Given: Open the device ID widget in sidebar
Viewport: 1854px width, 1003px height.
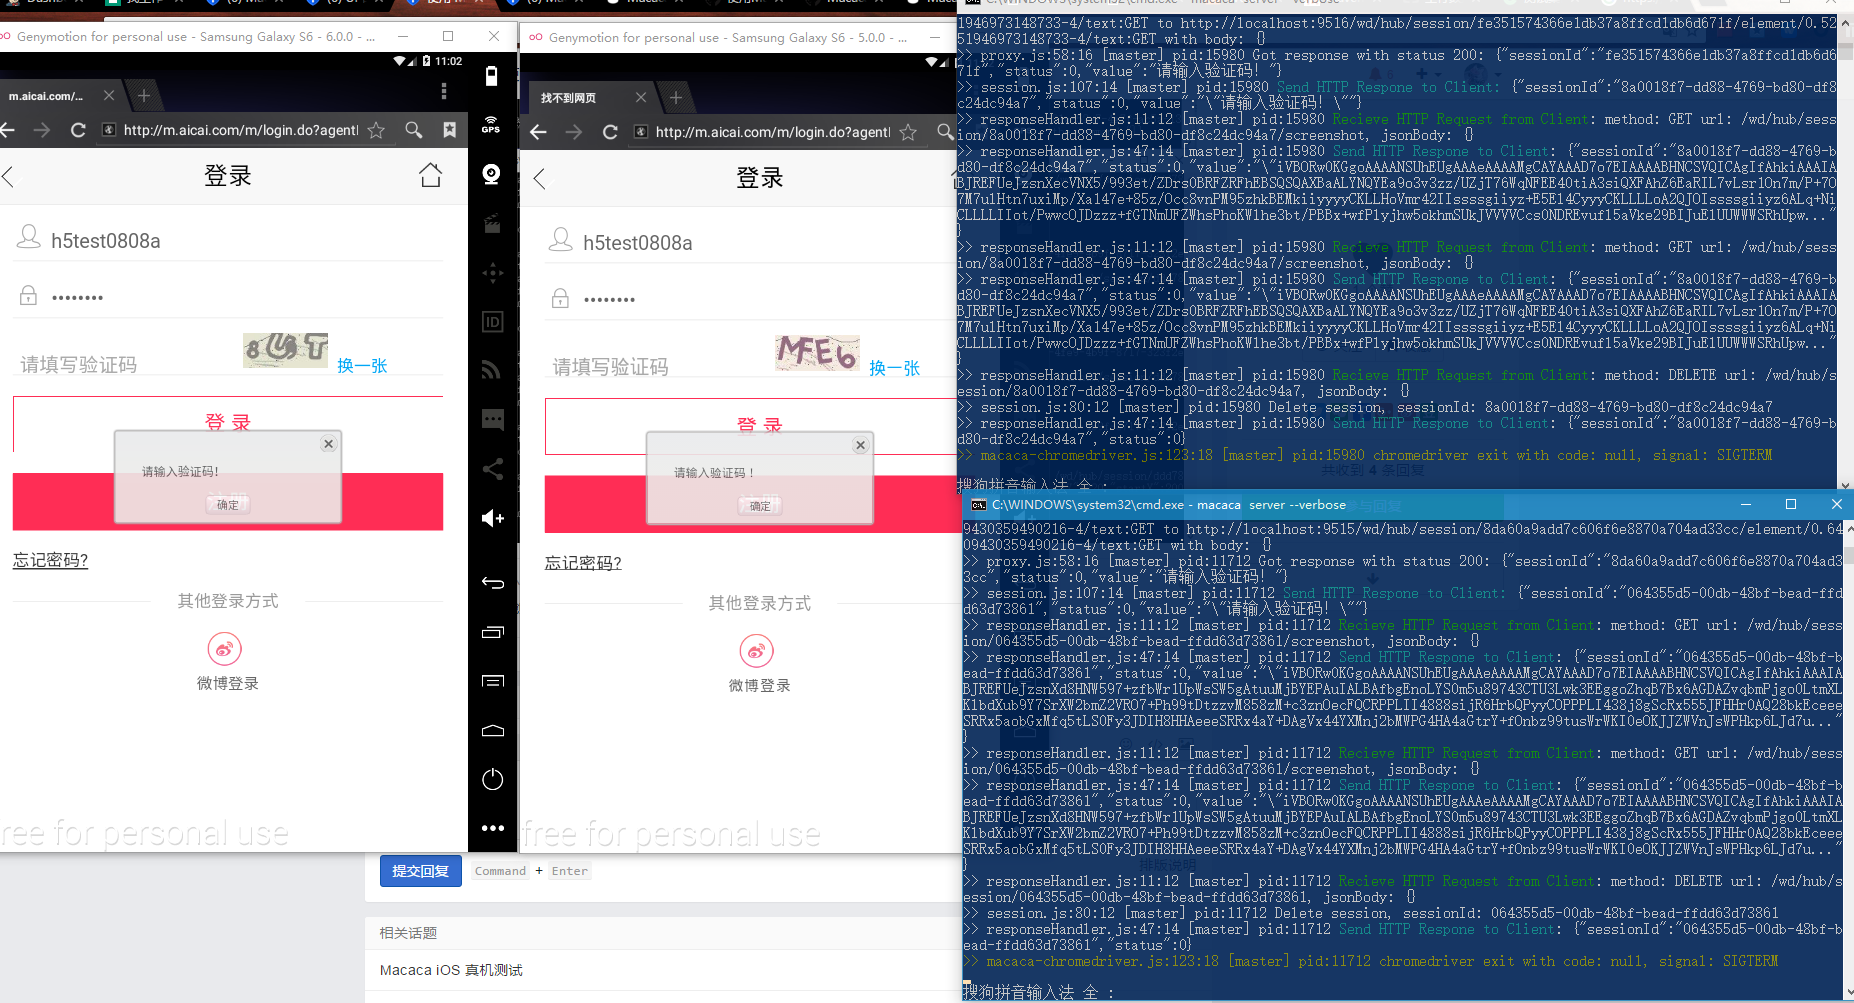Looking at the screenshot, I should (x=492, y=321).
